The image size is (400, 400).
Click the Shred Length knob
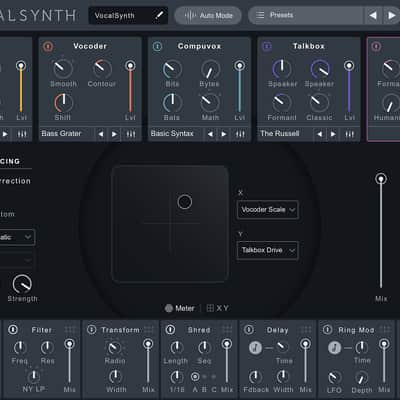[177, 348]
